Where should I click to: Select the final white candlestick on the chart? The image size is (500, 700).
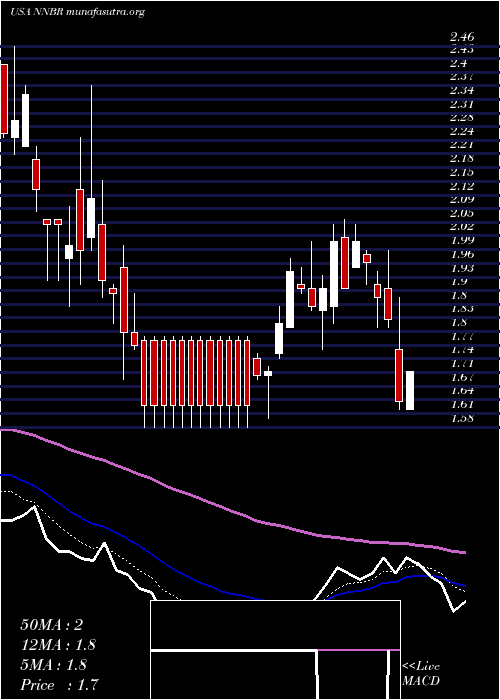(409, 391)
